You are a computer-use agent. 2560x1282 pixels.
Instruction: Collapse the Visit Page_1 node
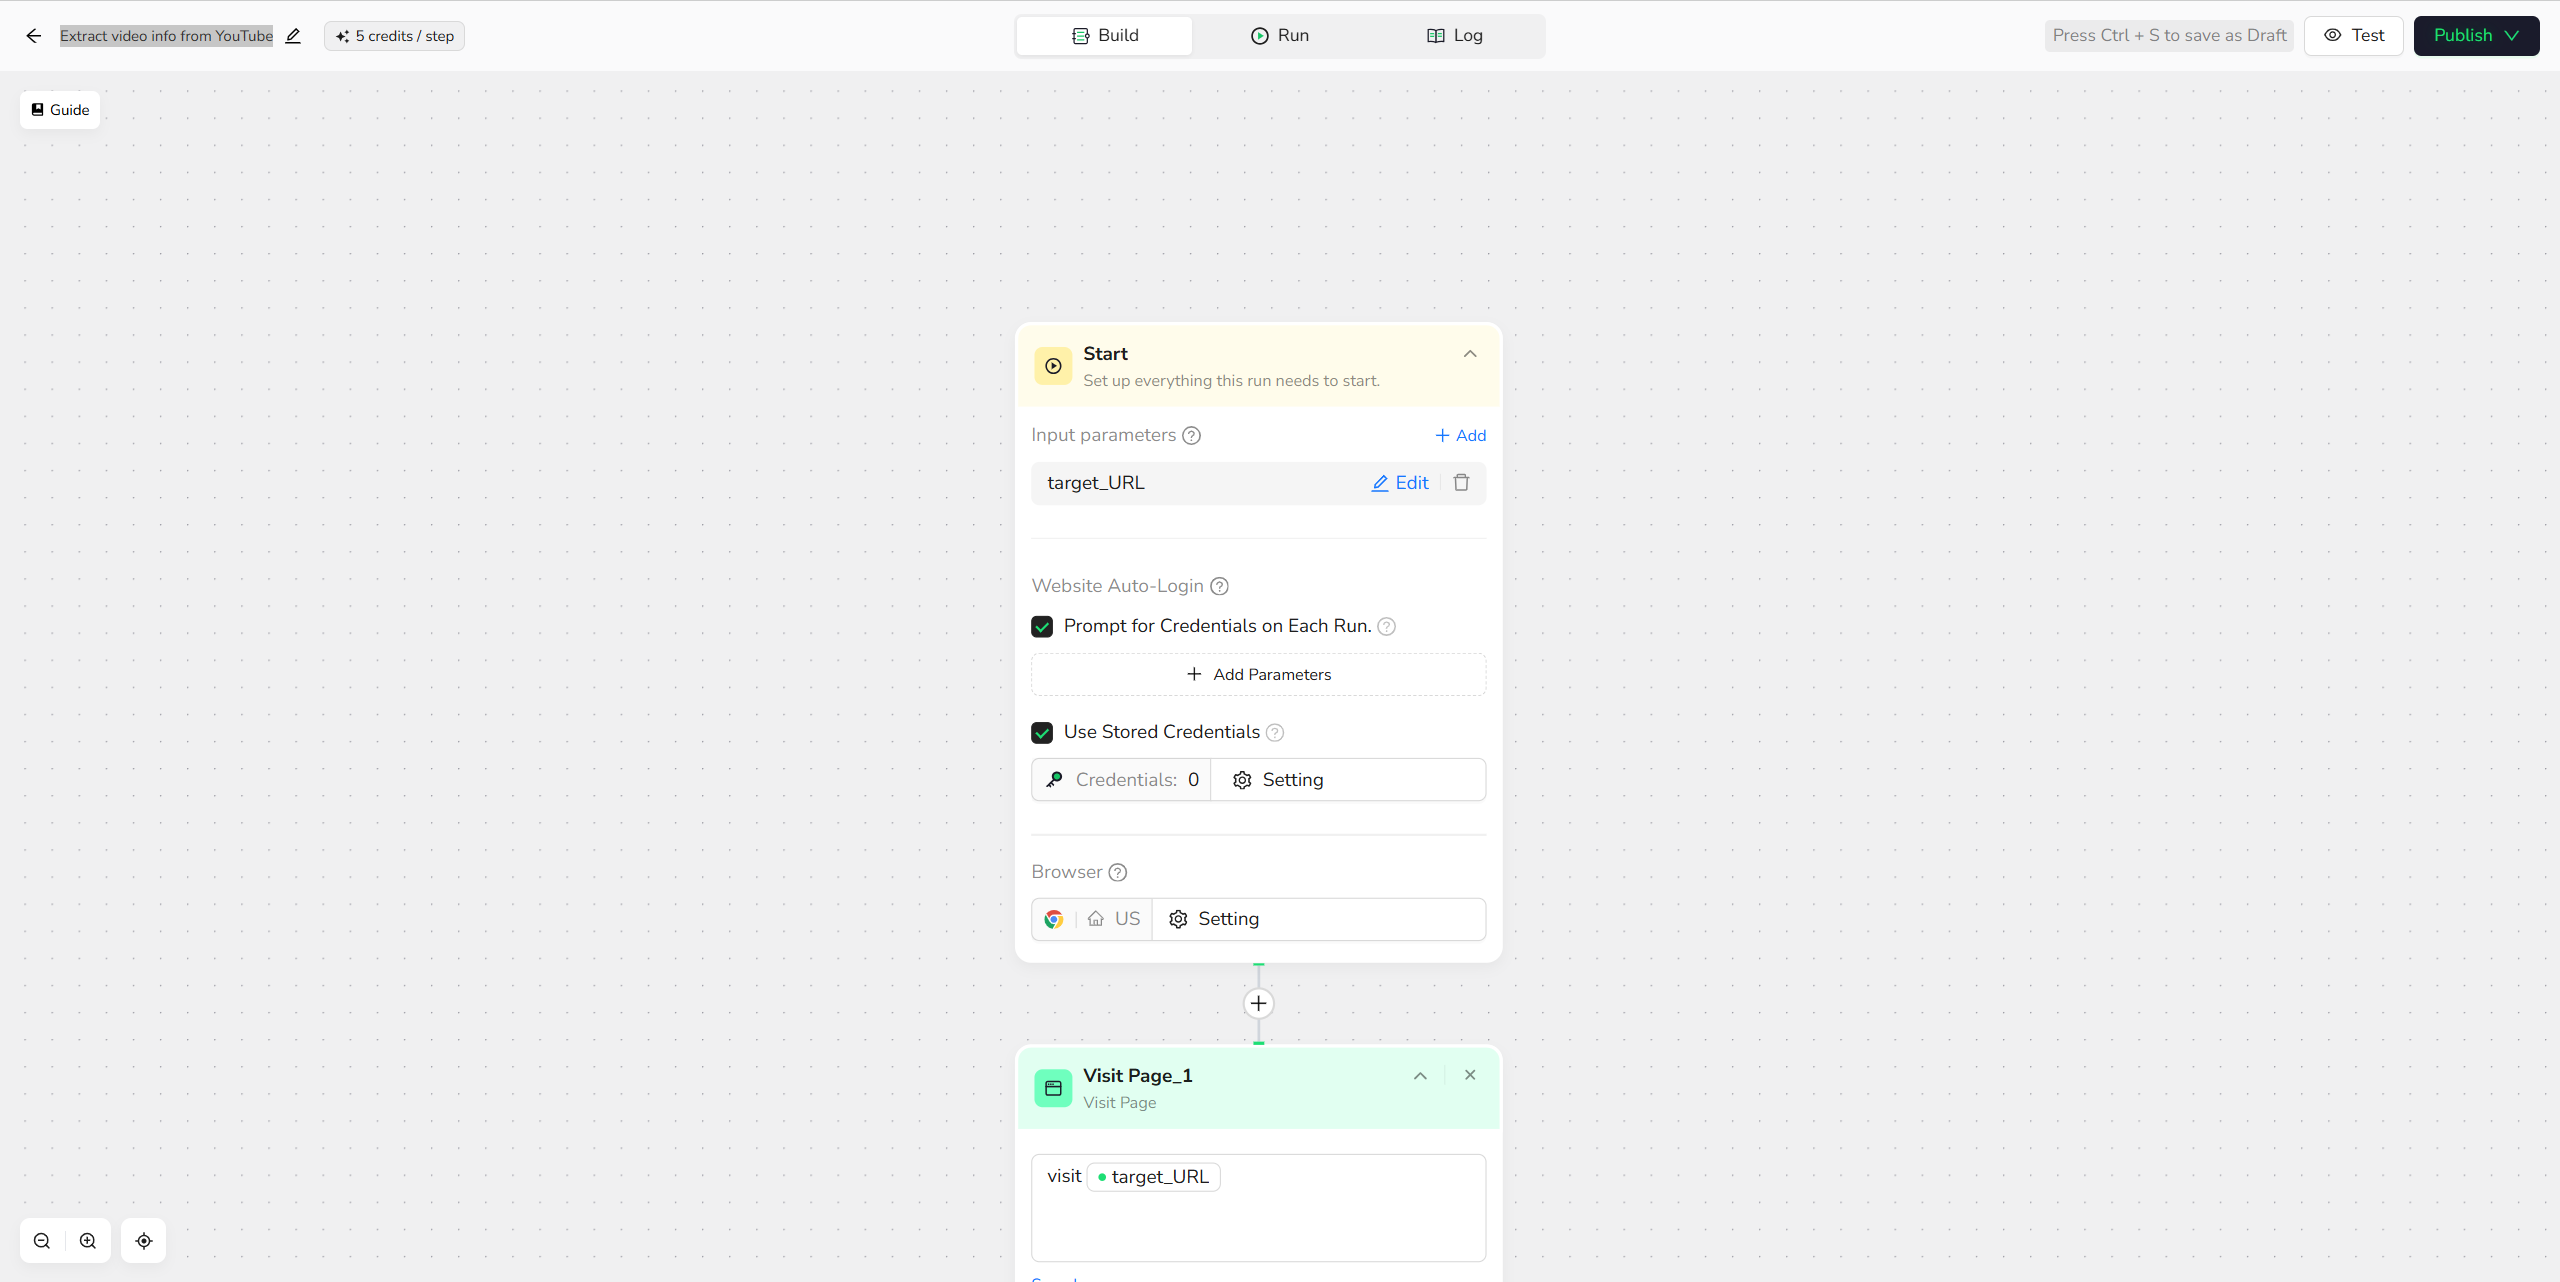pyautogui.click(x=1420, y=1076)
